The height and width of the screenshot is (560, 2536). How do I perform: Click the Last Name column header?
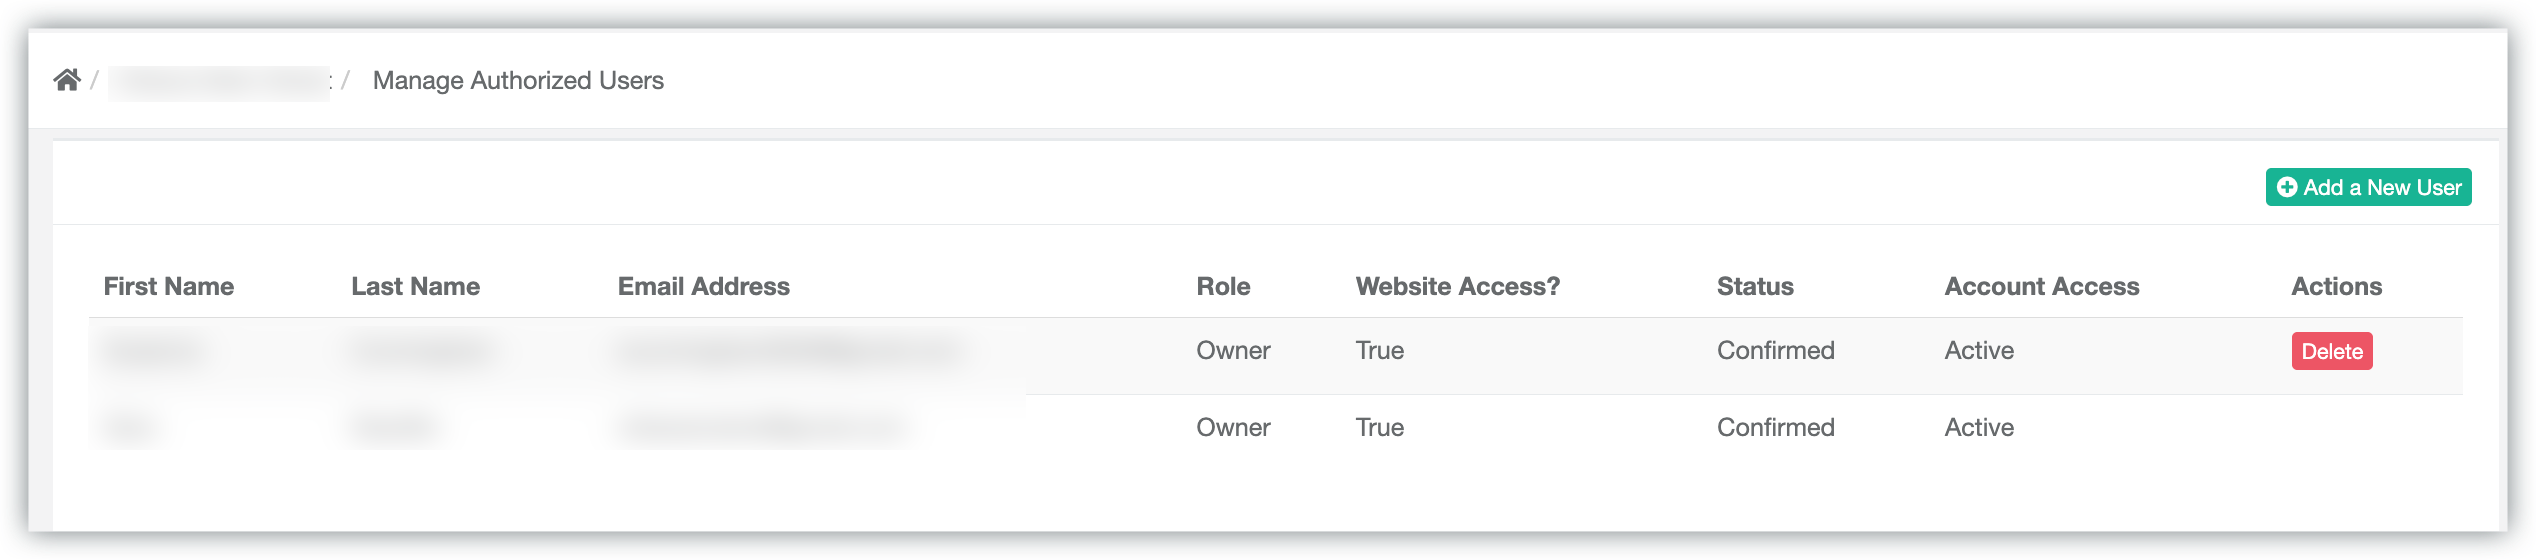pyautogui.click(x=415, y=286)
